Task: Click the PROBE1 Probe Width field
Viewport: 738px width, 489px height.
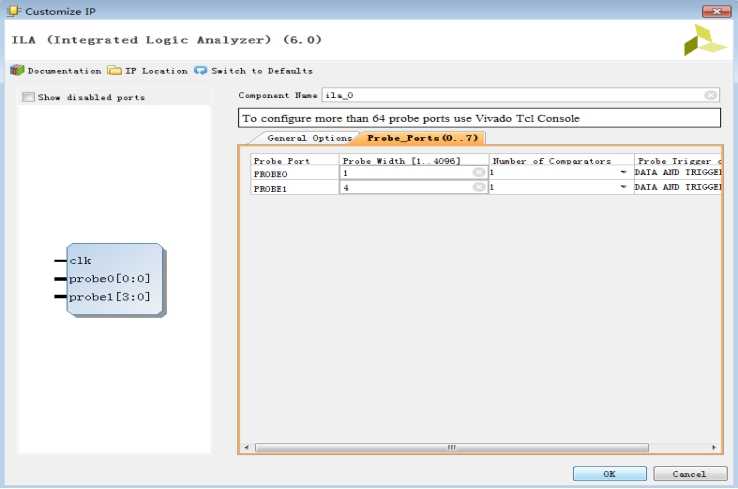Action: click(413, 187)
